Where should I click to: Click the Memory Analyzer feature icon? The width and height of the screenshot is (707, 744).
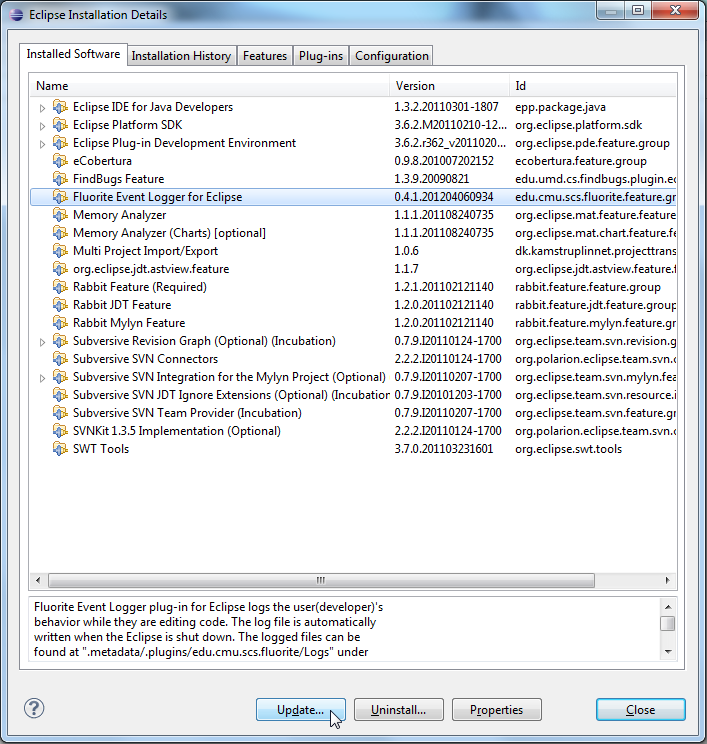click(x=60, y=215)
